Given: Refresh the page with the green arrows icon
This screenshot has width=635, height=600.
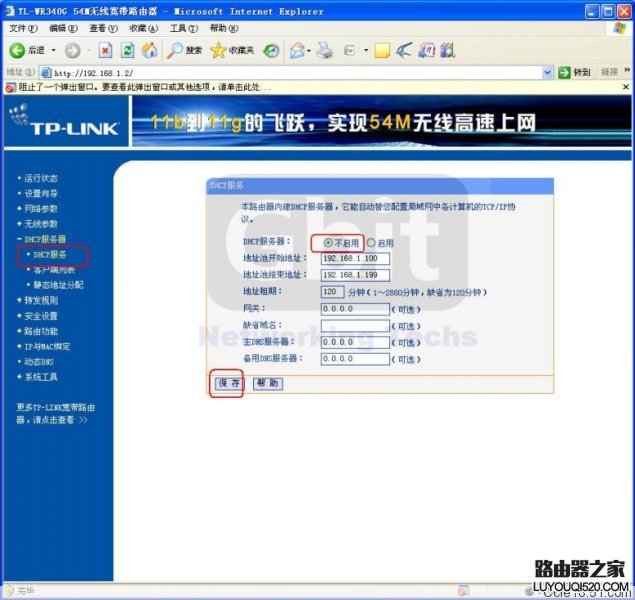Looking at the screenshot, I should click(x=128, y=51).
